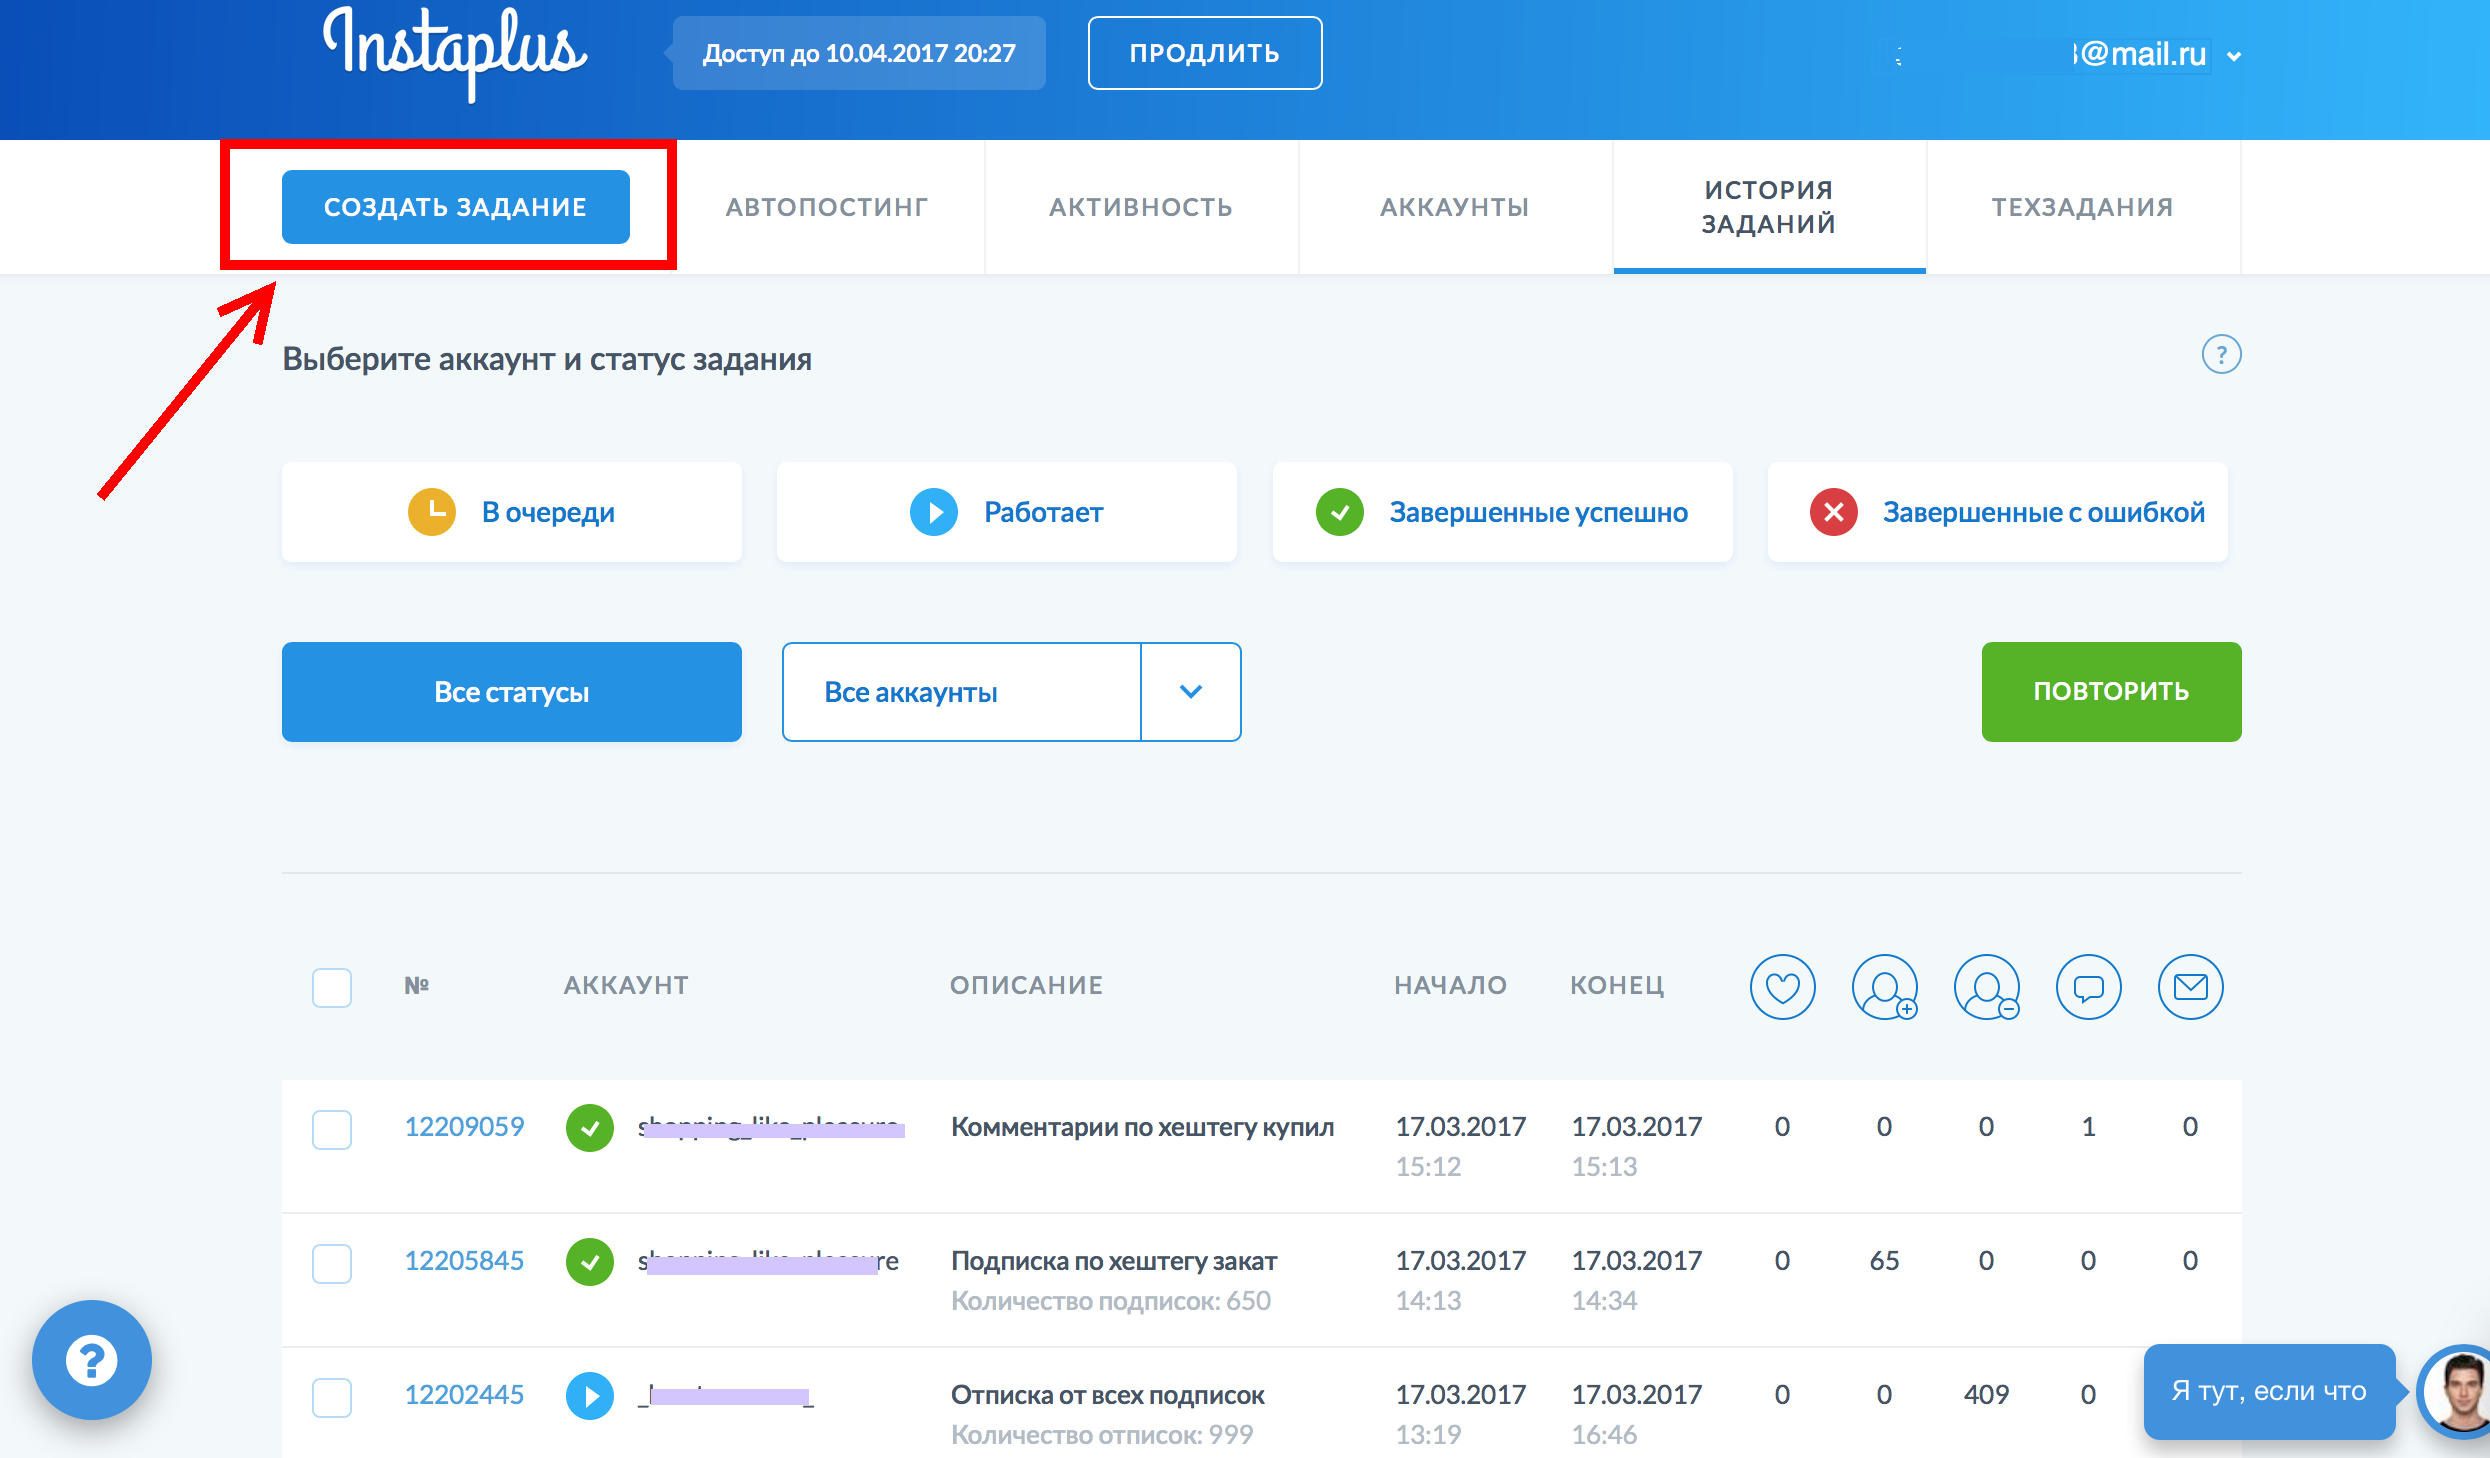Open the small question mark help icon
The width and height of the screenshot is (2490, 1458).
[2221, 355]
